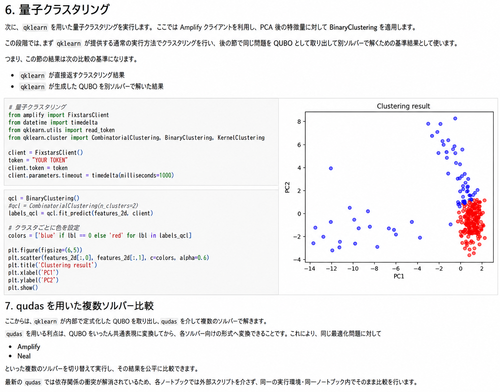500x392 pixels.
Task: Click the y-axis tick label "−4"
Action: [x=297, y=259]
